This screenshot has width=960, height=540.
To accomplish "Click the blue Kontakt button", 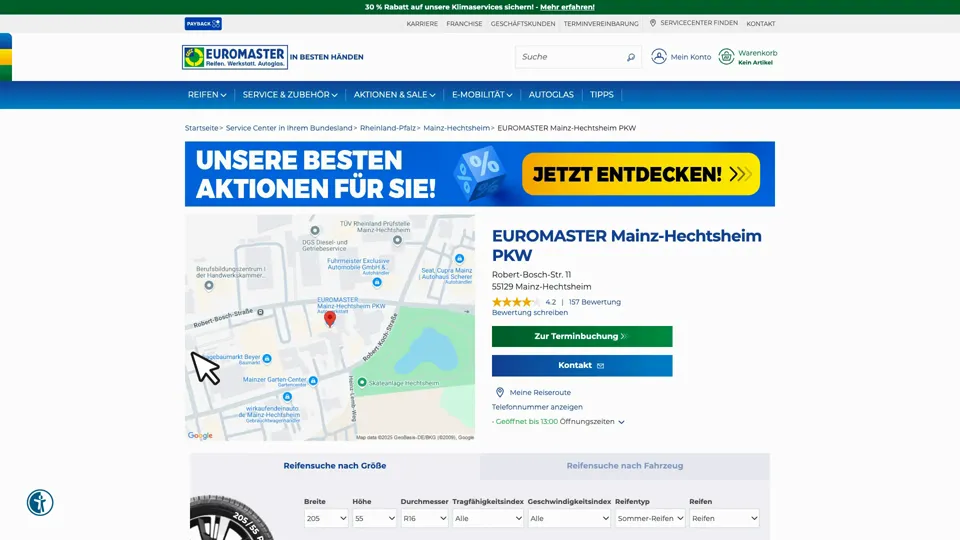I will tap(582, 366).
